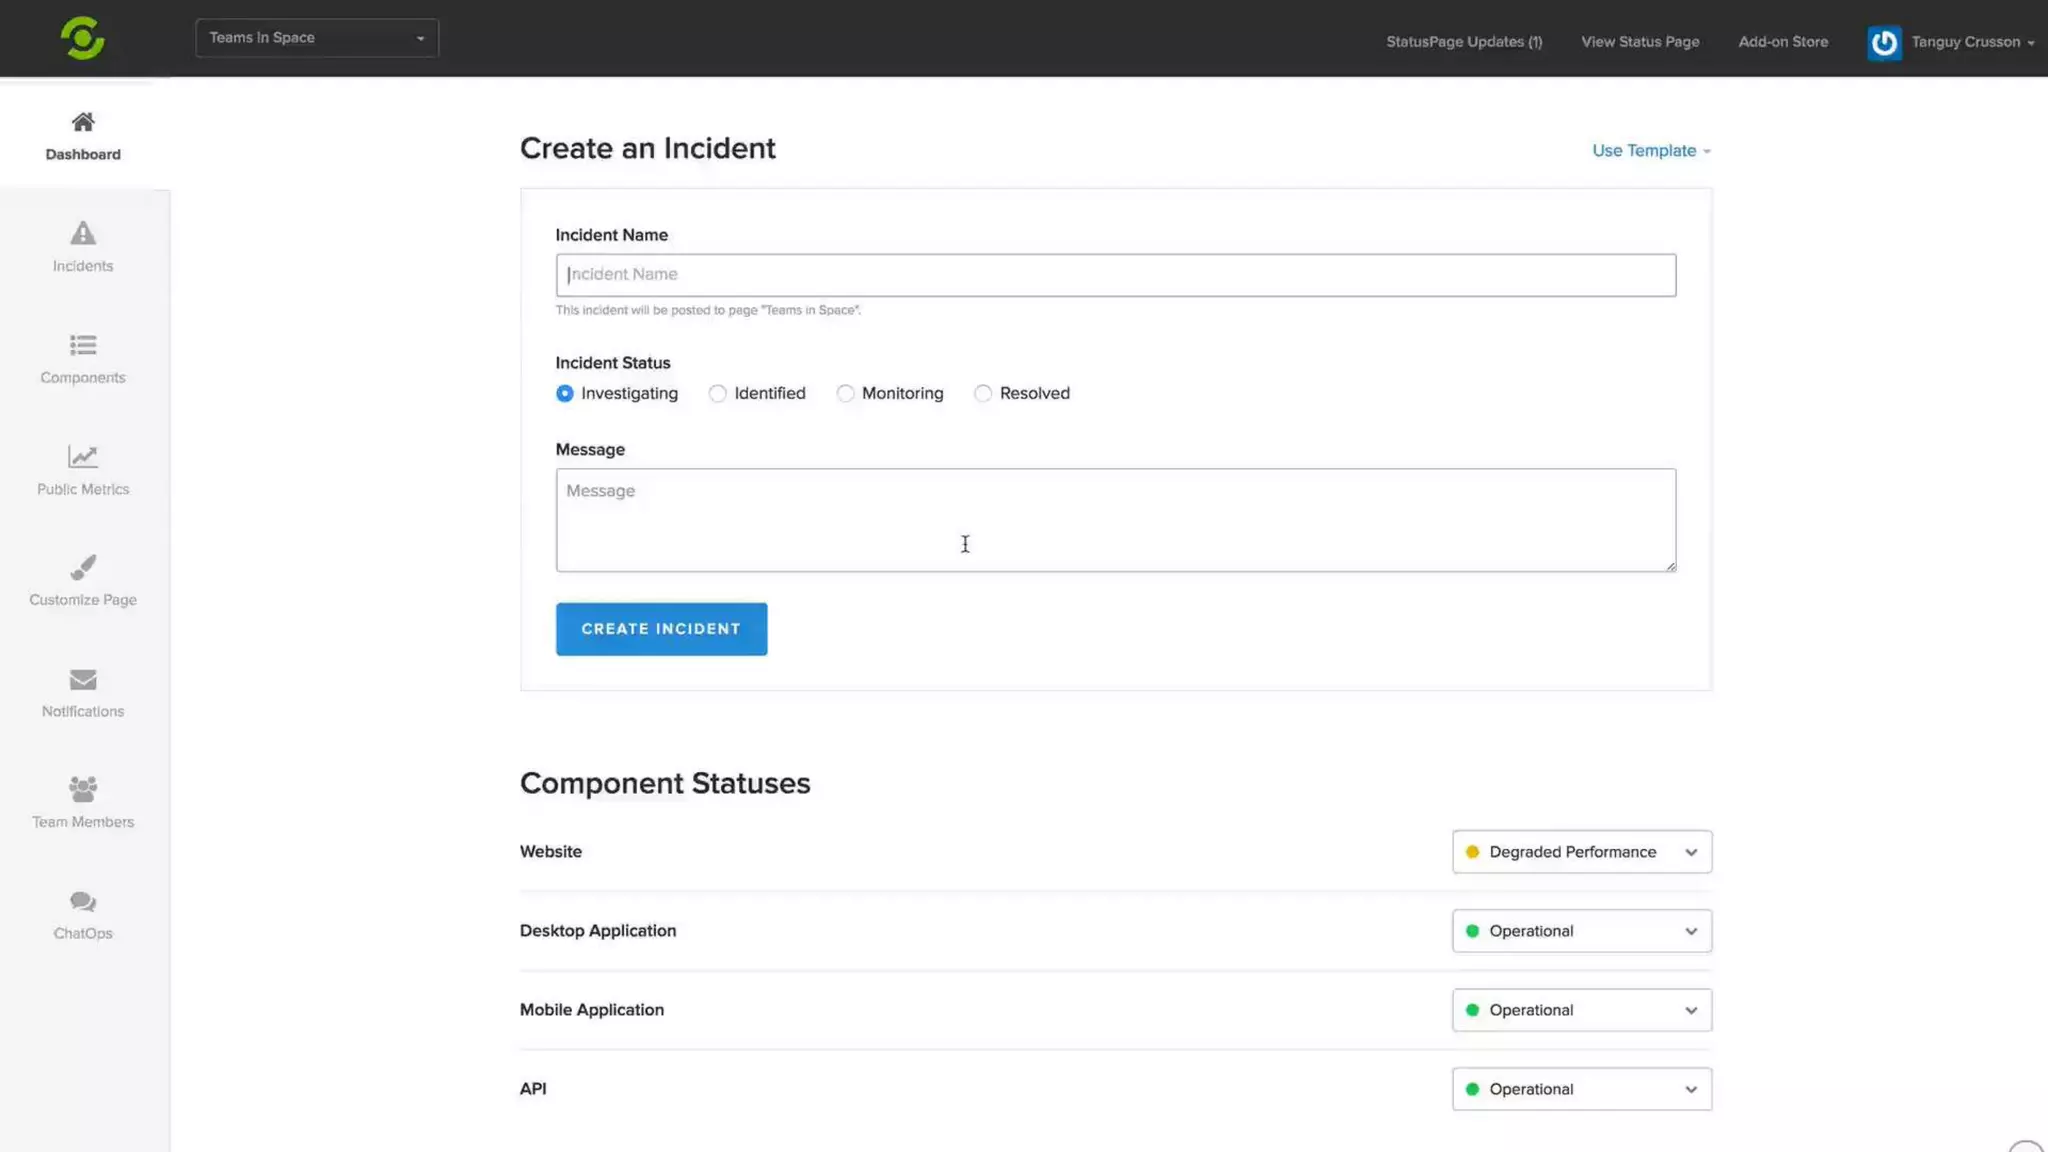Expand the Website status dropdown
This screenshot has height=1152, width=2048.
[1581, 852]
